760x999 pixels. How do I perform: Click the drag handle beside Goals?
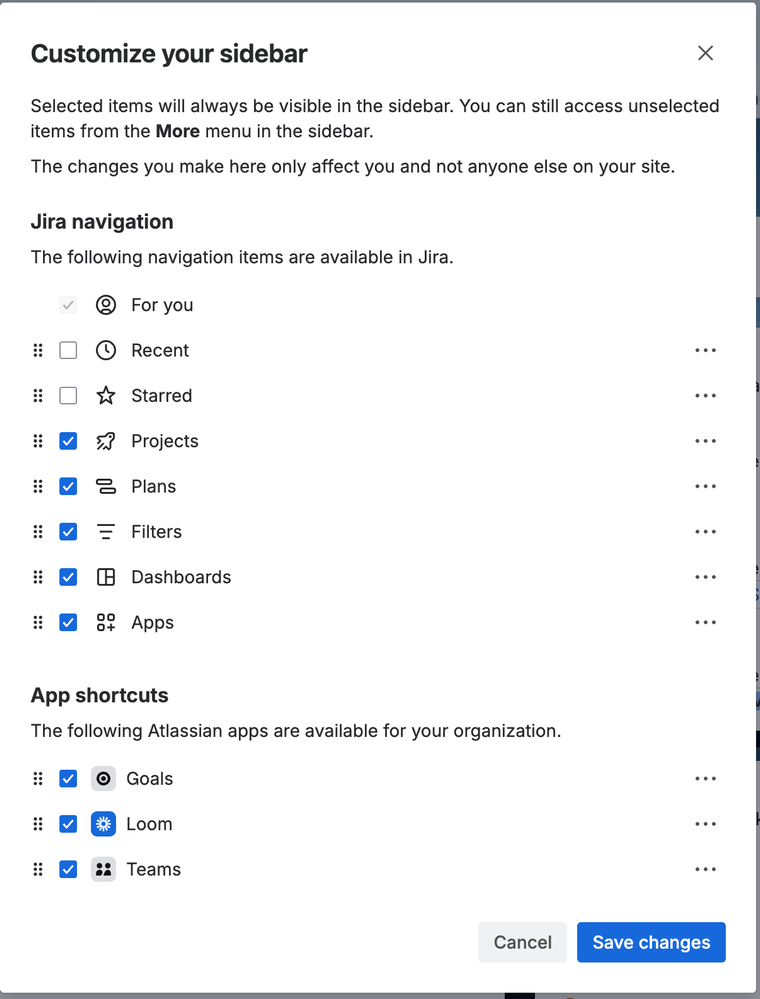[x=38, y=779]
